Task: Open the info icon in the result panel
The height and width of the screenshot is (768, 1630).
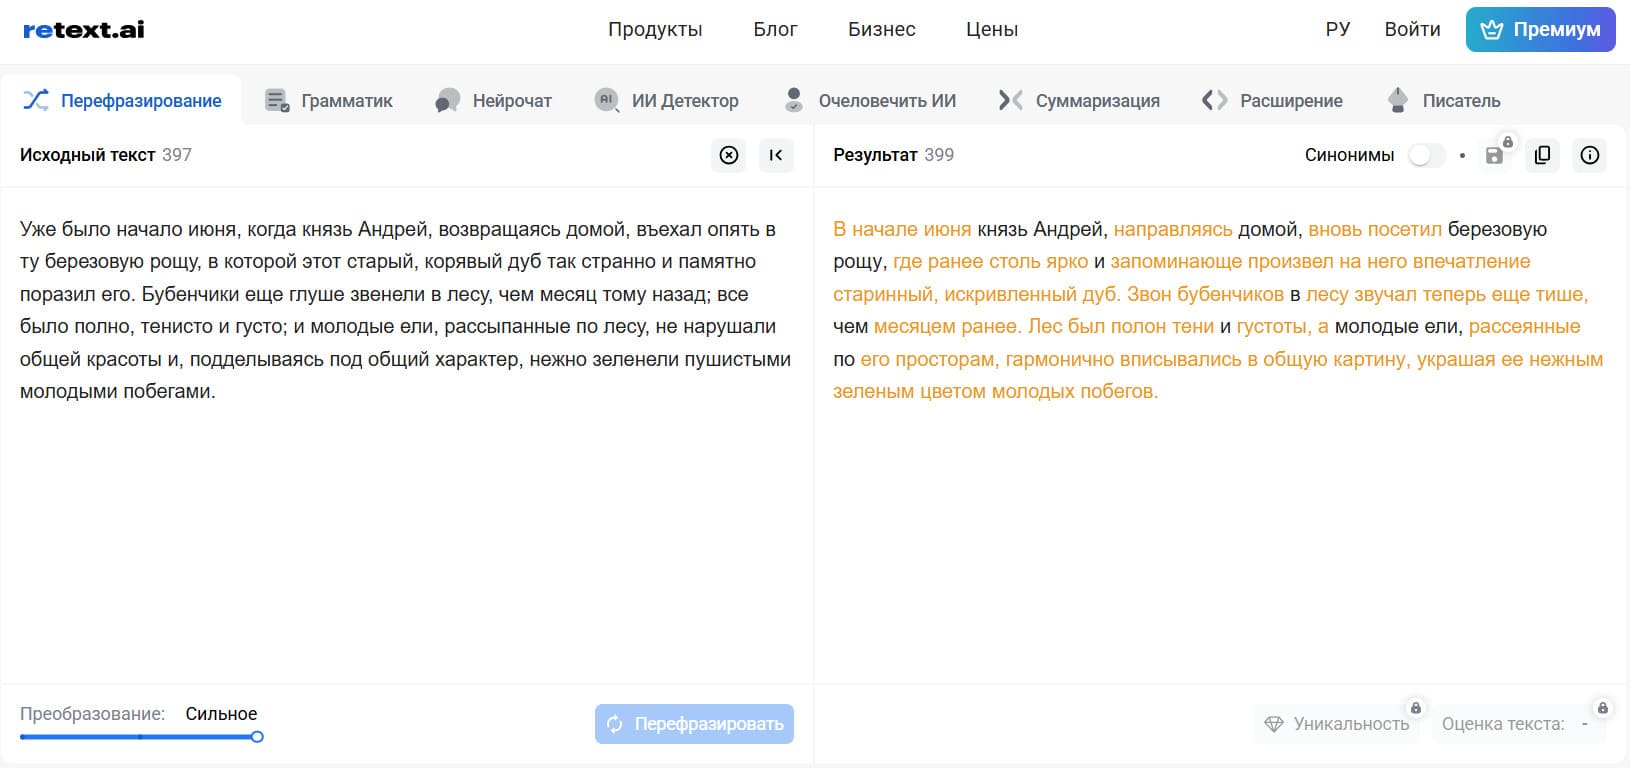Action: tap(1590, 155)
